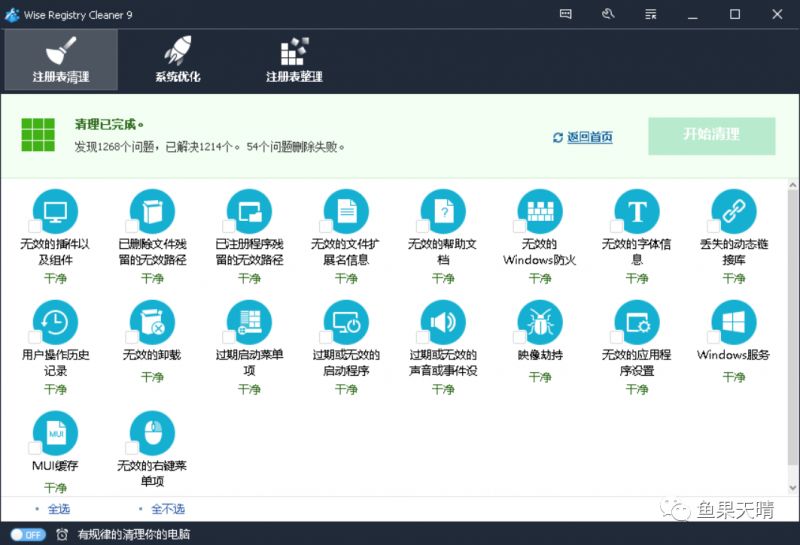Click the 过期或无效的启动程序 icon
The width and height of the screenshot is (800, 545).
pos(346,323)
